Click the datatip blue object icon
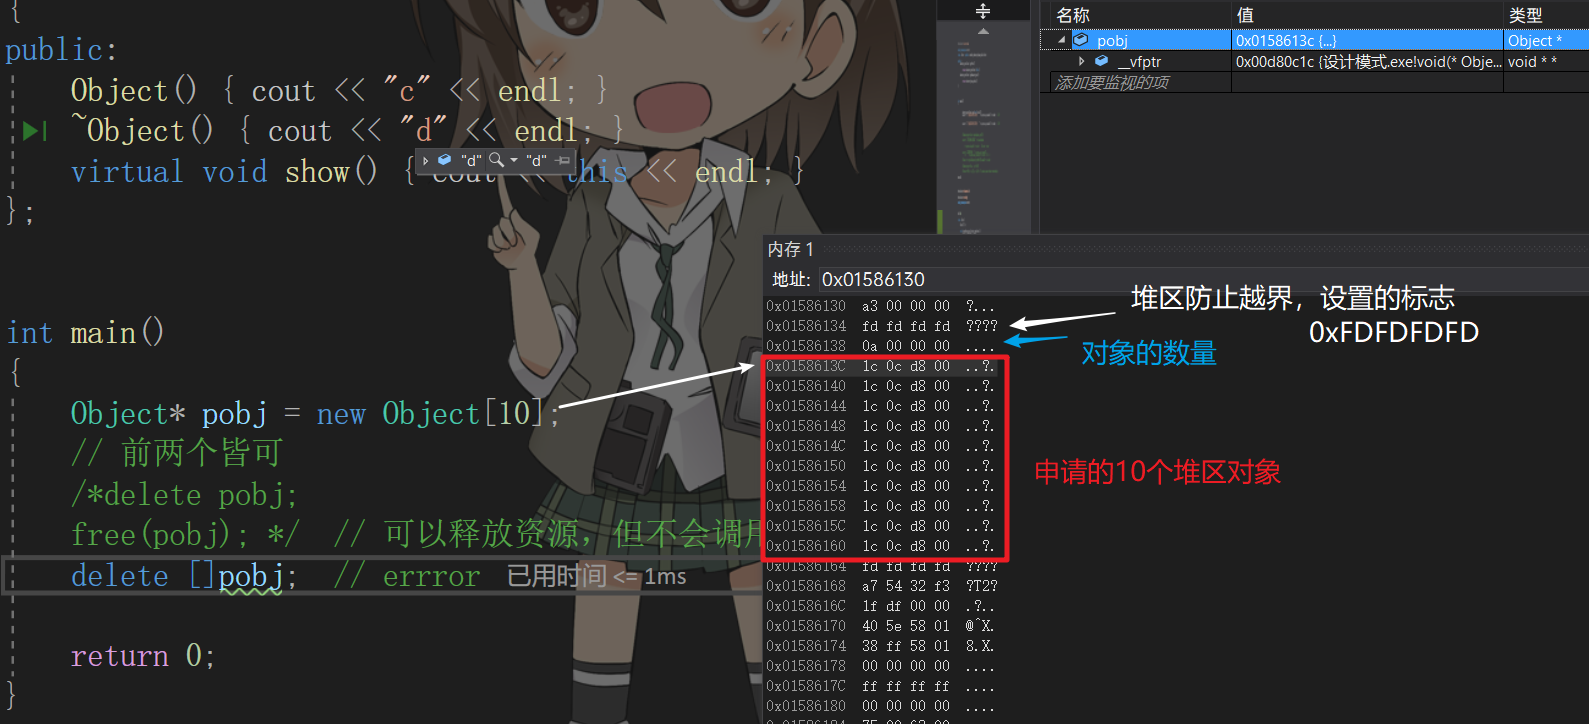Image resolution: width=1589 pixels, height=724 pixels. (x=445, y=160)
